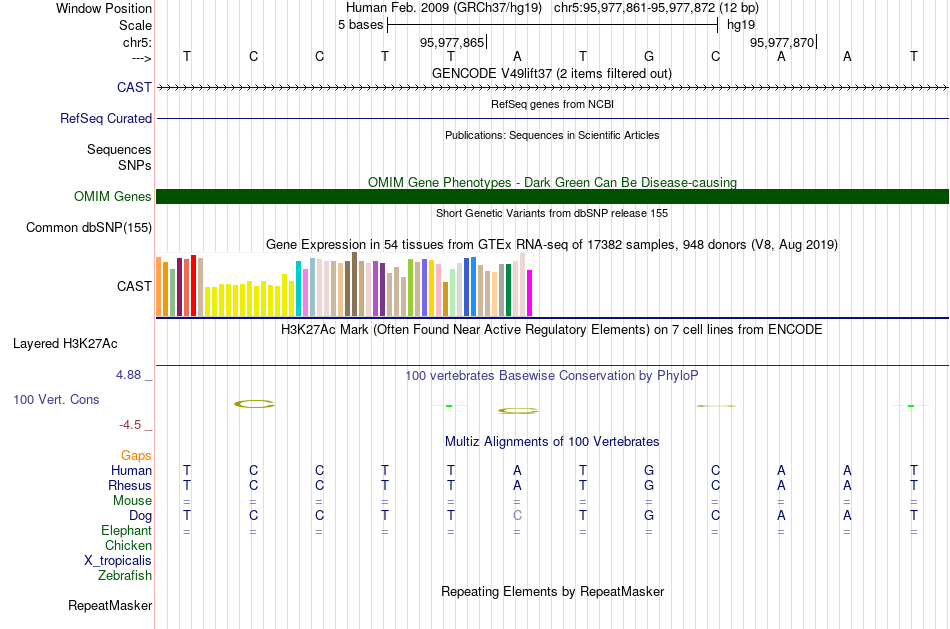Select the Rhesus species row label

click(x=130, y=485)
